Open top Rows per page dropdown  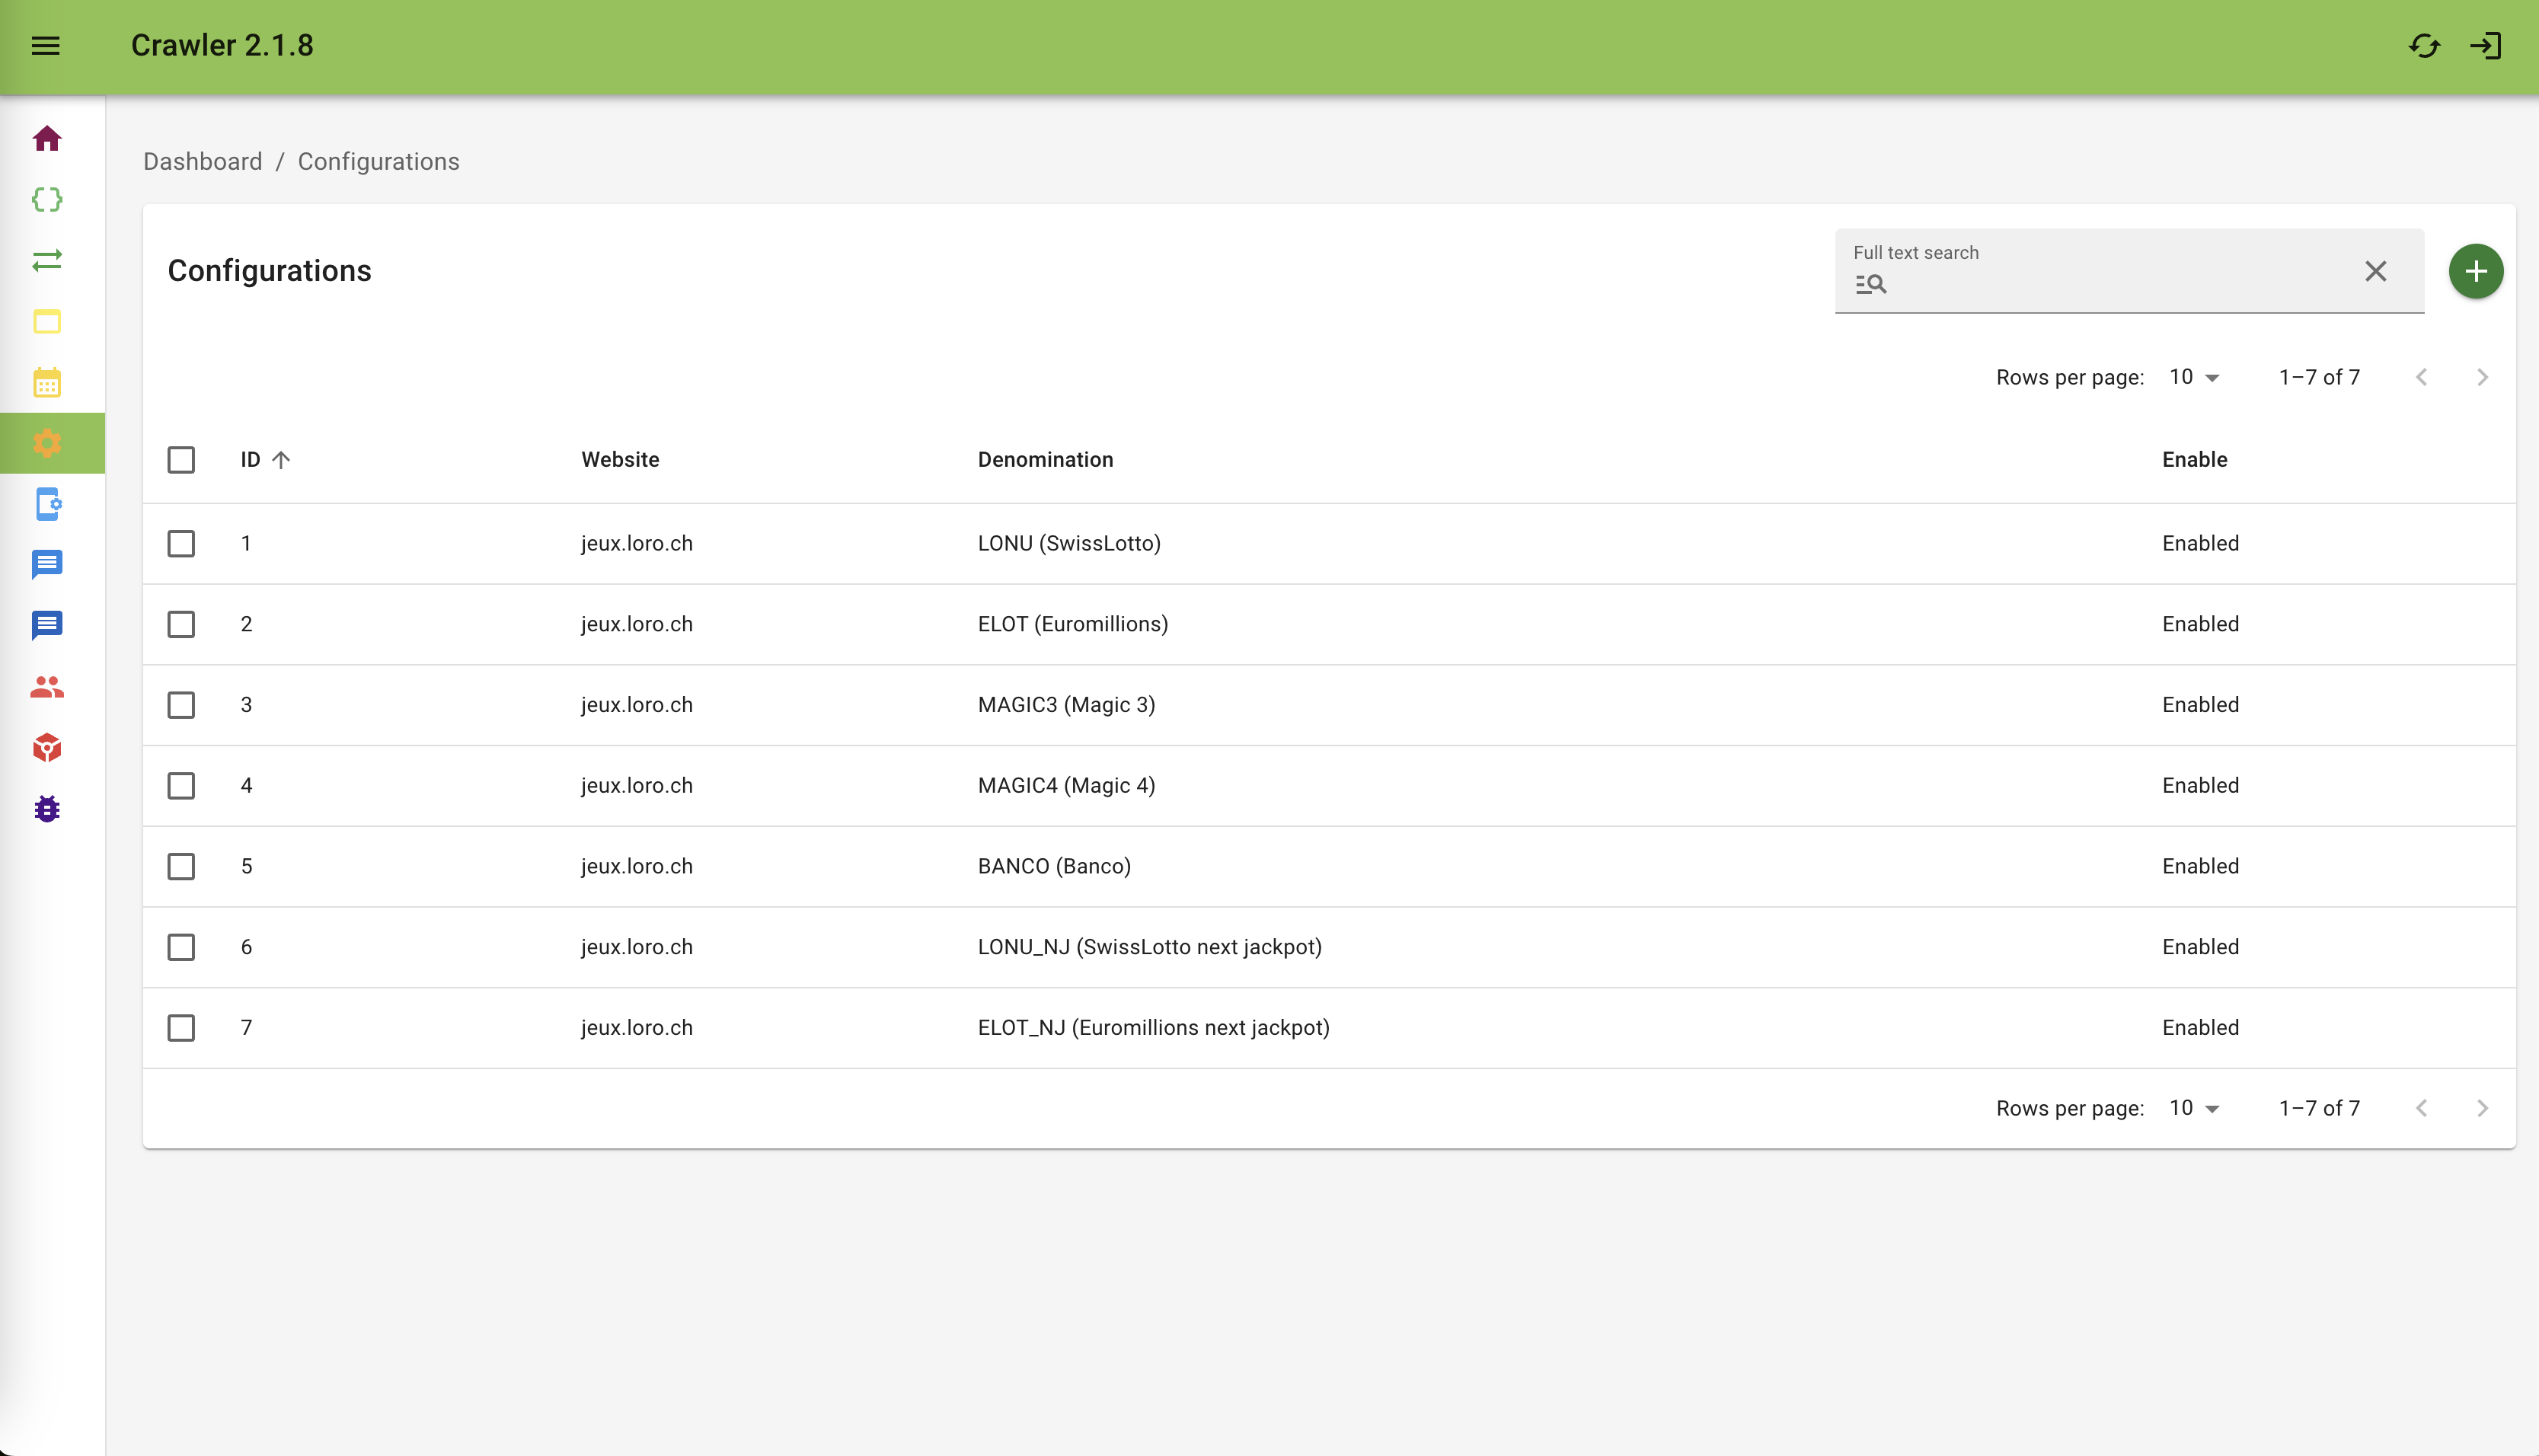click(x=2194, y=377)
